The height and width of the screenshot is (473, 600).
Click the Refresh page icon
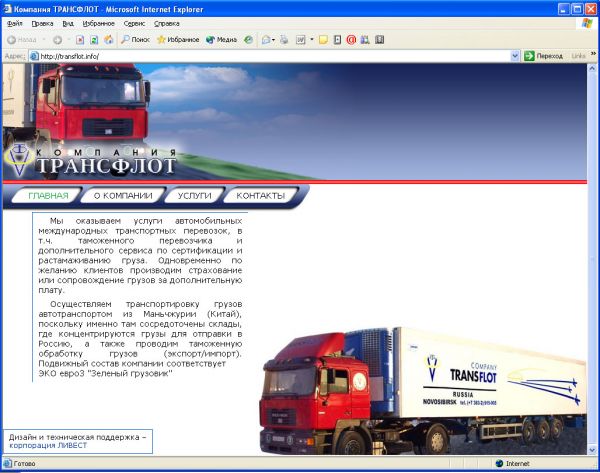[94, 40]
